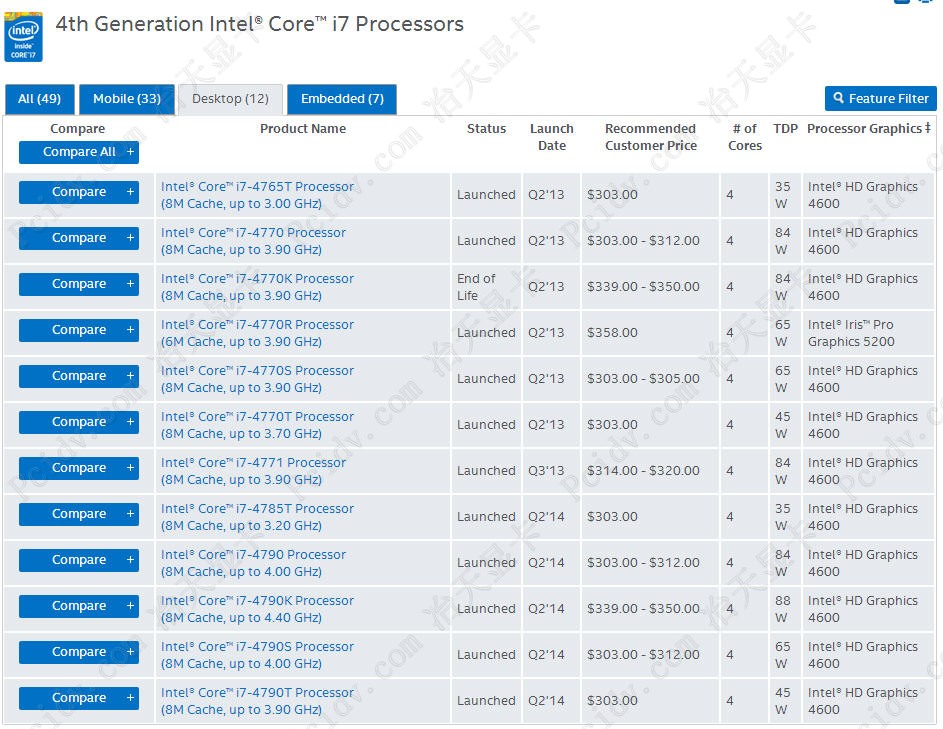Click $314.00 - $320.00 price cell

tap(644, 471)
